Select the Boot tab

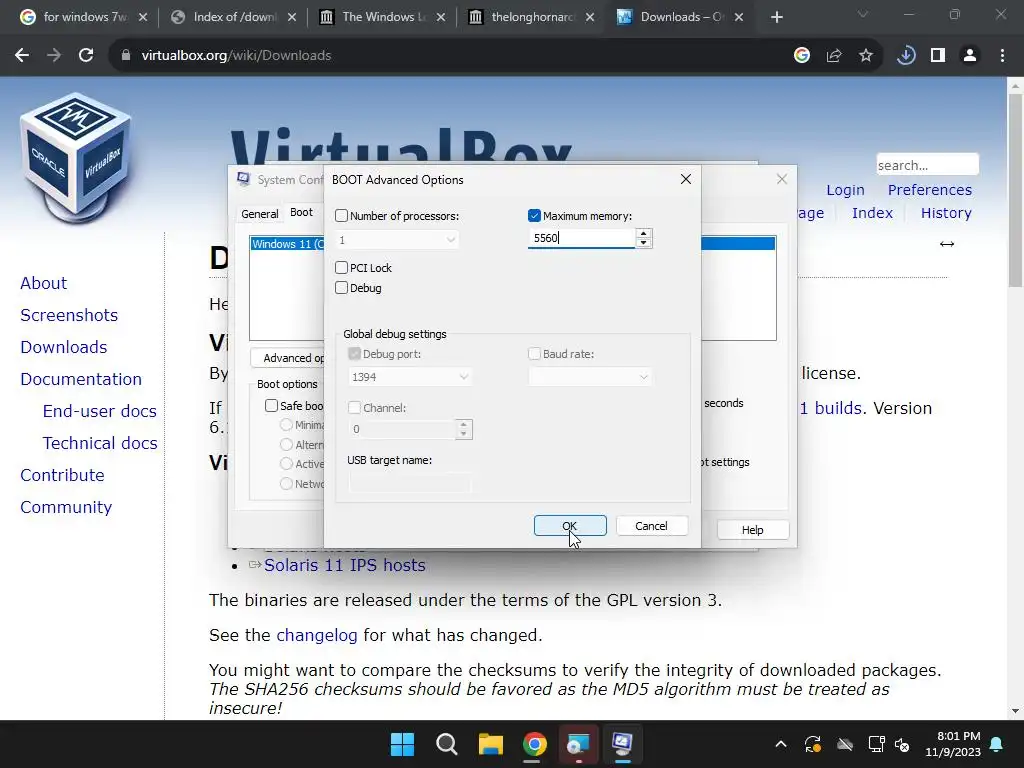tap(301, 212)
